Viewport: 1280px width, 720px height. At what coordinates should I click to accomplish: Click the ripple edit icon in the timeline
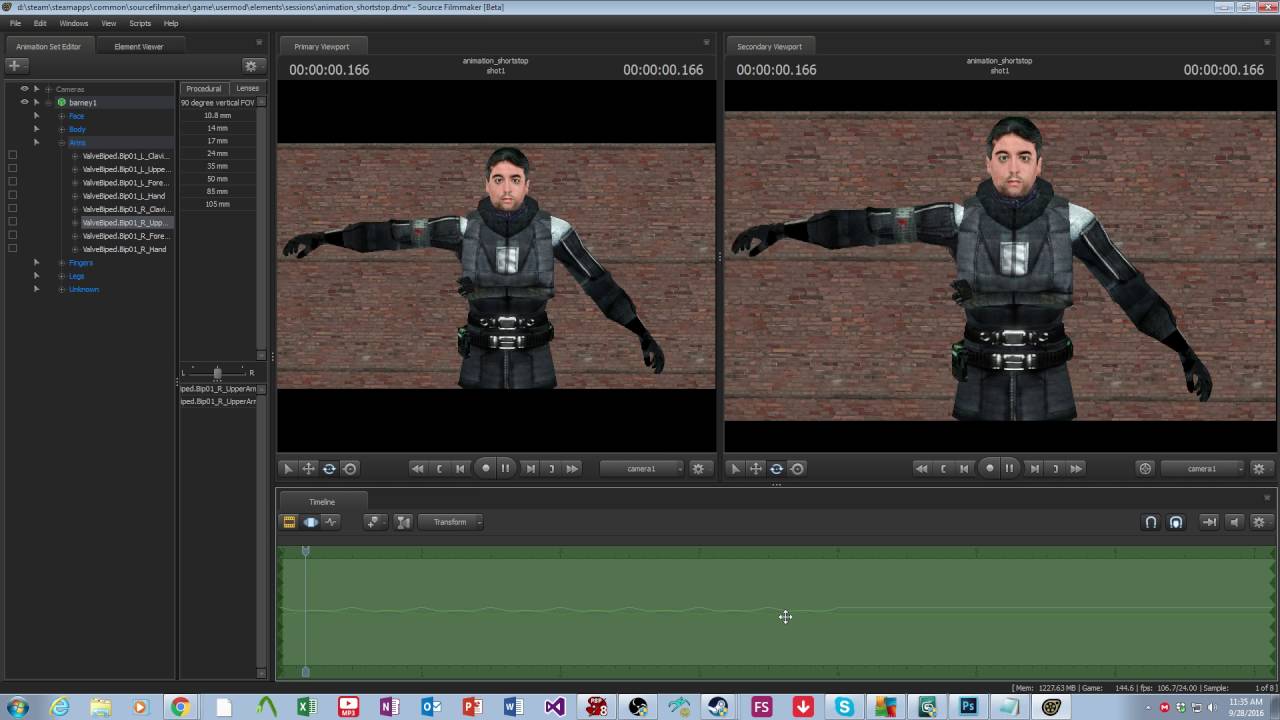click(1209, 522)
